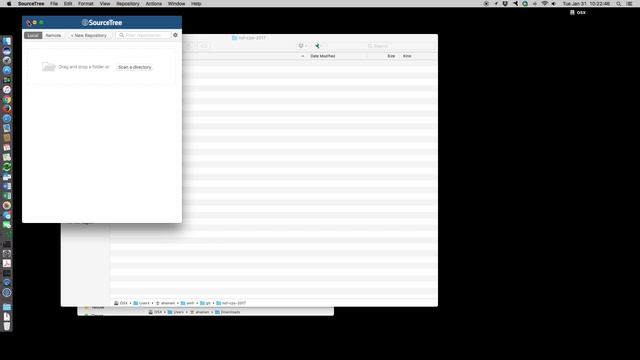
Task: Click git folder in Finder path bar
Action: tap(205, 303)
